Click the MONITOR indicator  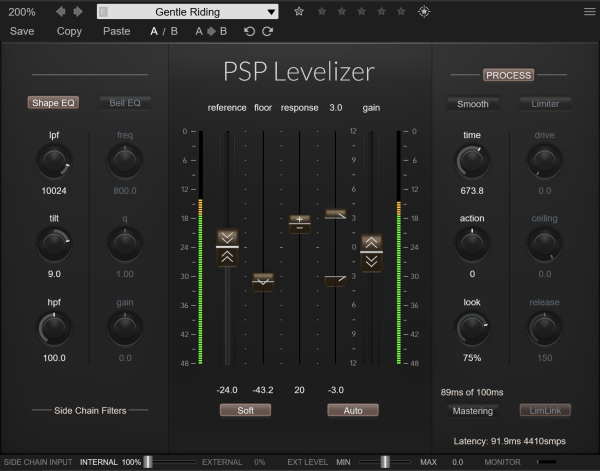pos(547,462)
